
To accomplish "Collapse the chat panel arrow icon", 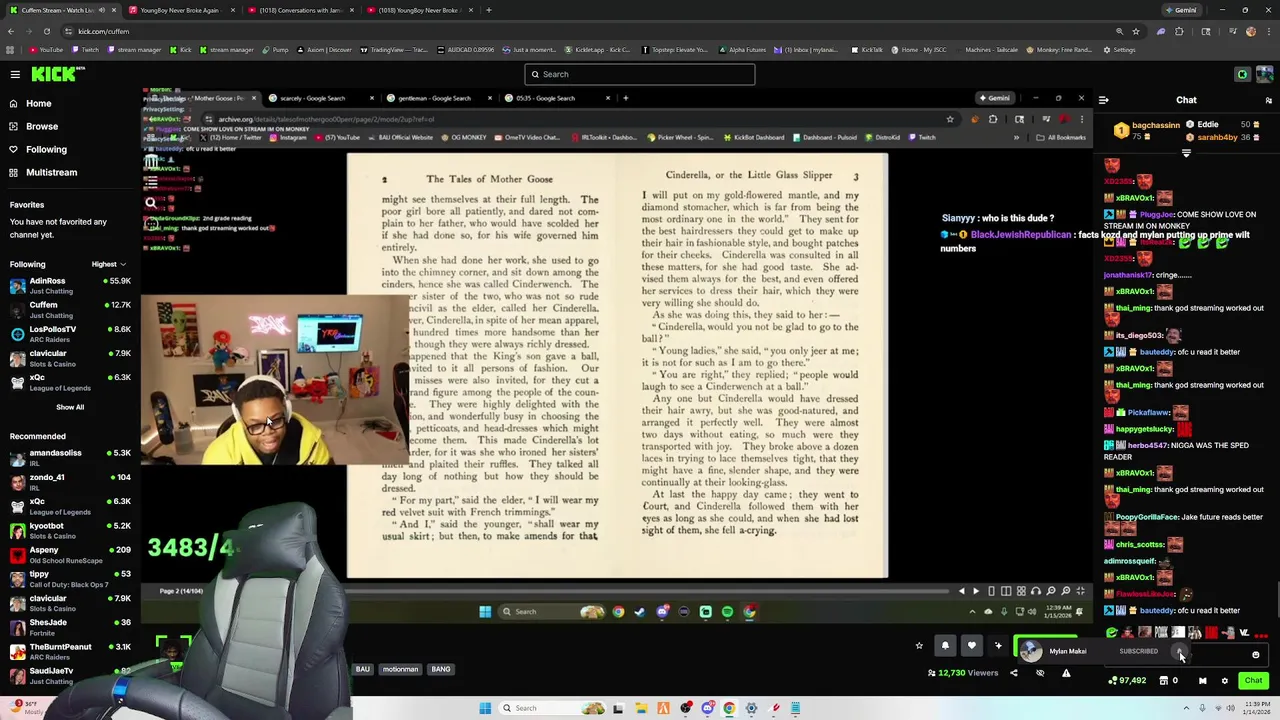I will (x=1103, y=100).
